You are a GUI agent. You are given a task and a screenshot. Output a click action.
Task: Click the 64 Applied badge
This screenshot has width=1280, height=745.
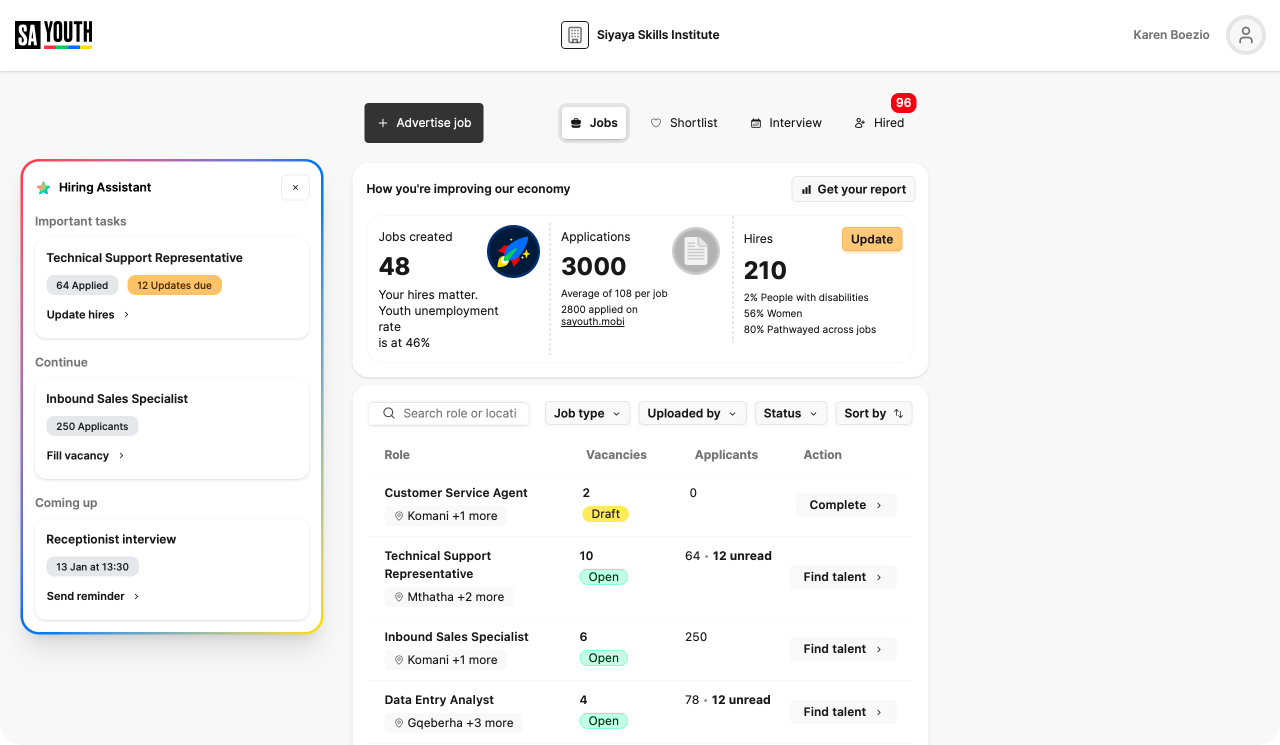click(82, 285)
